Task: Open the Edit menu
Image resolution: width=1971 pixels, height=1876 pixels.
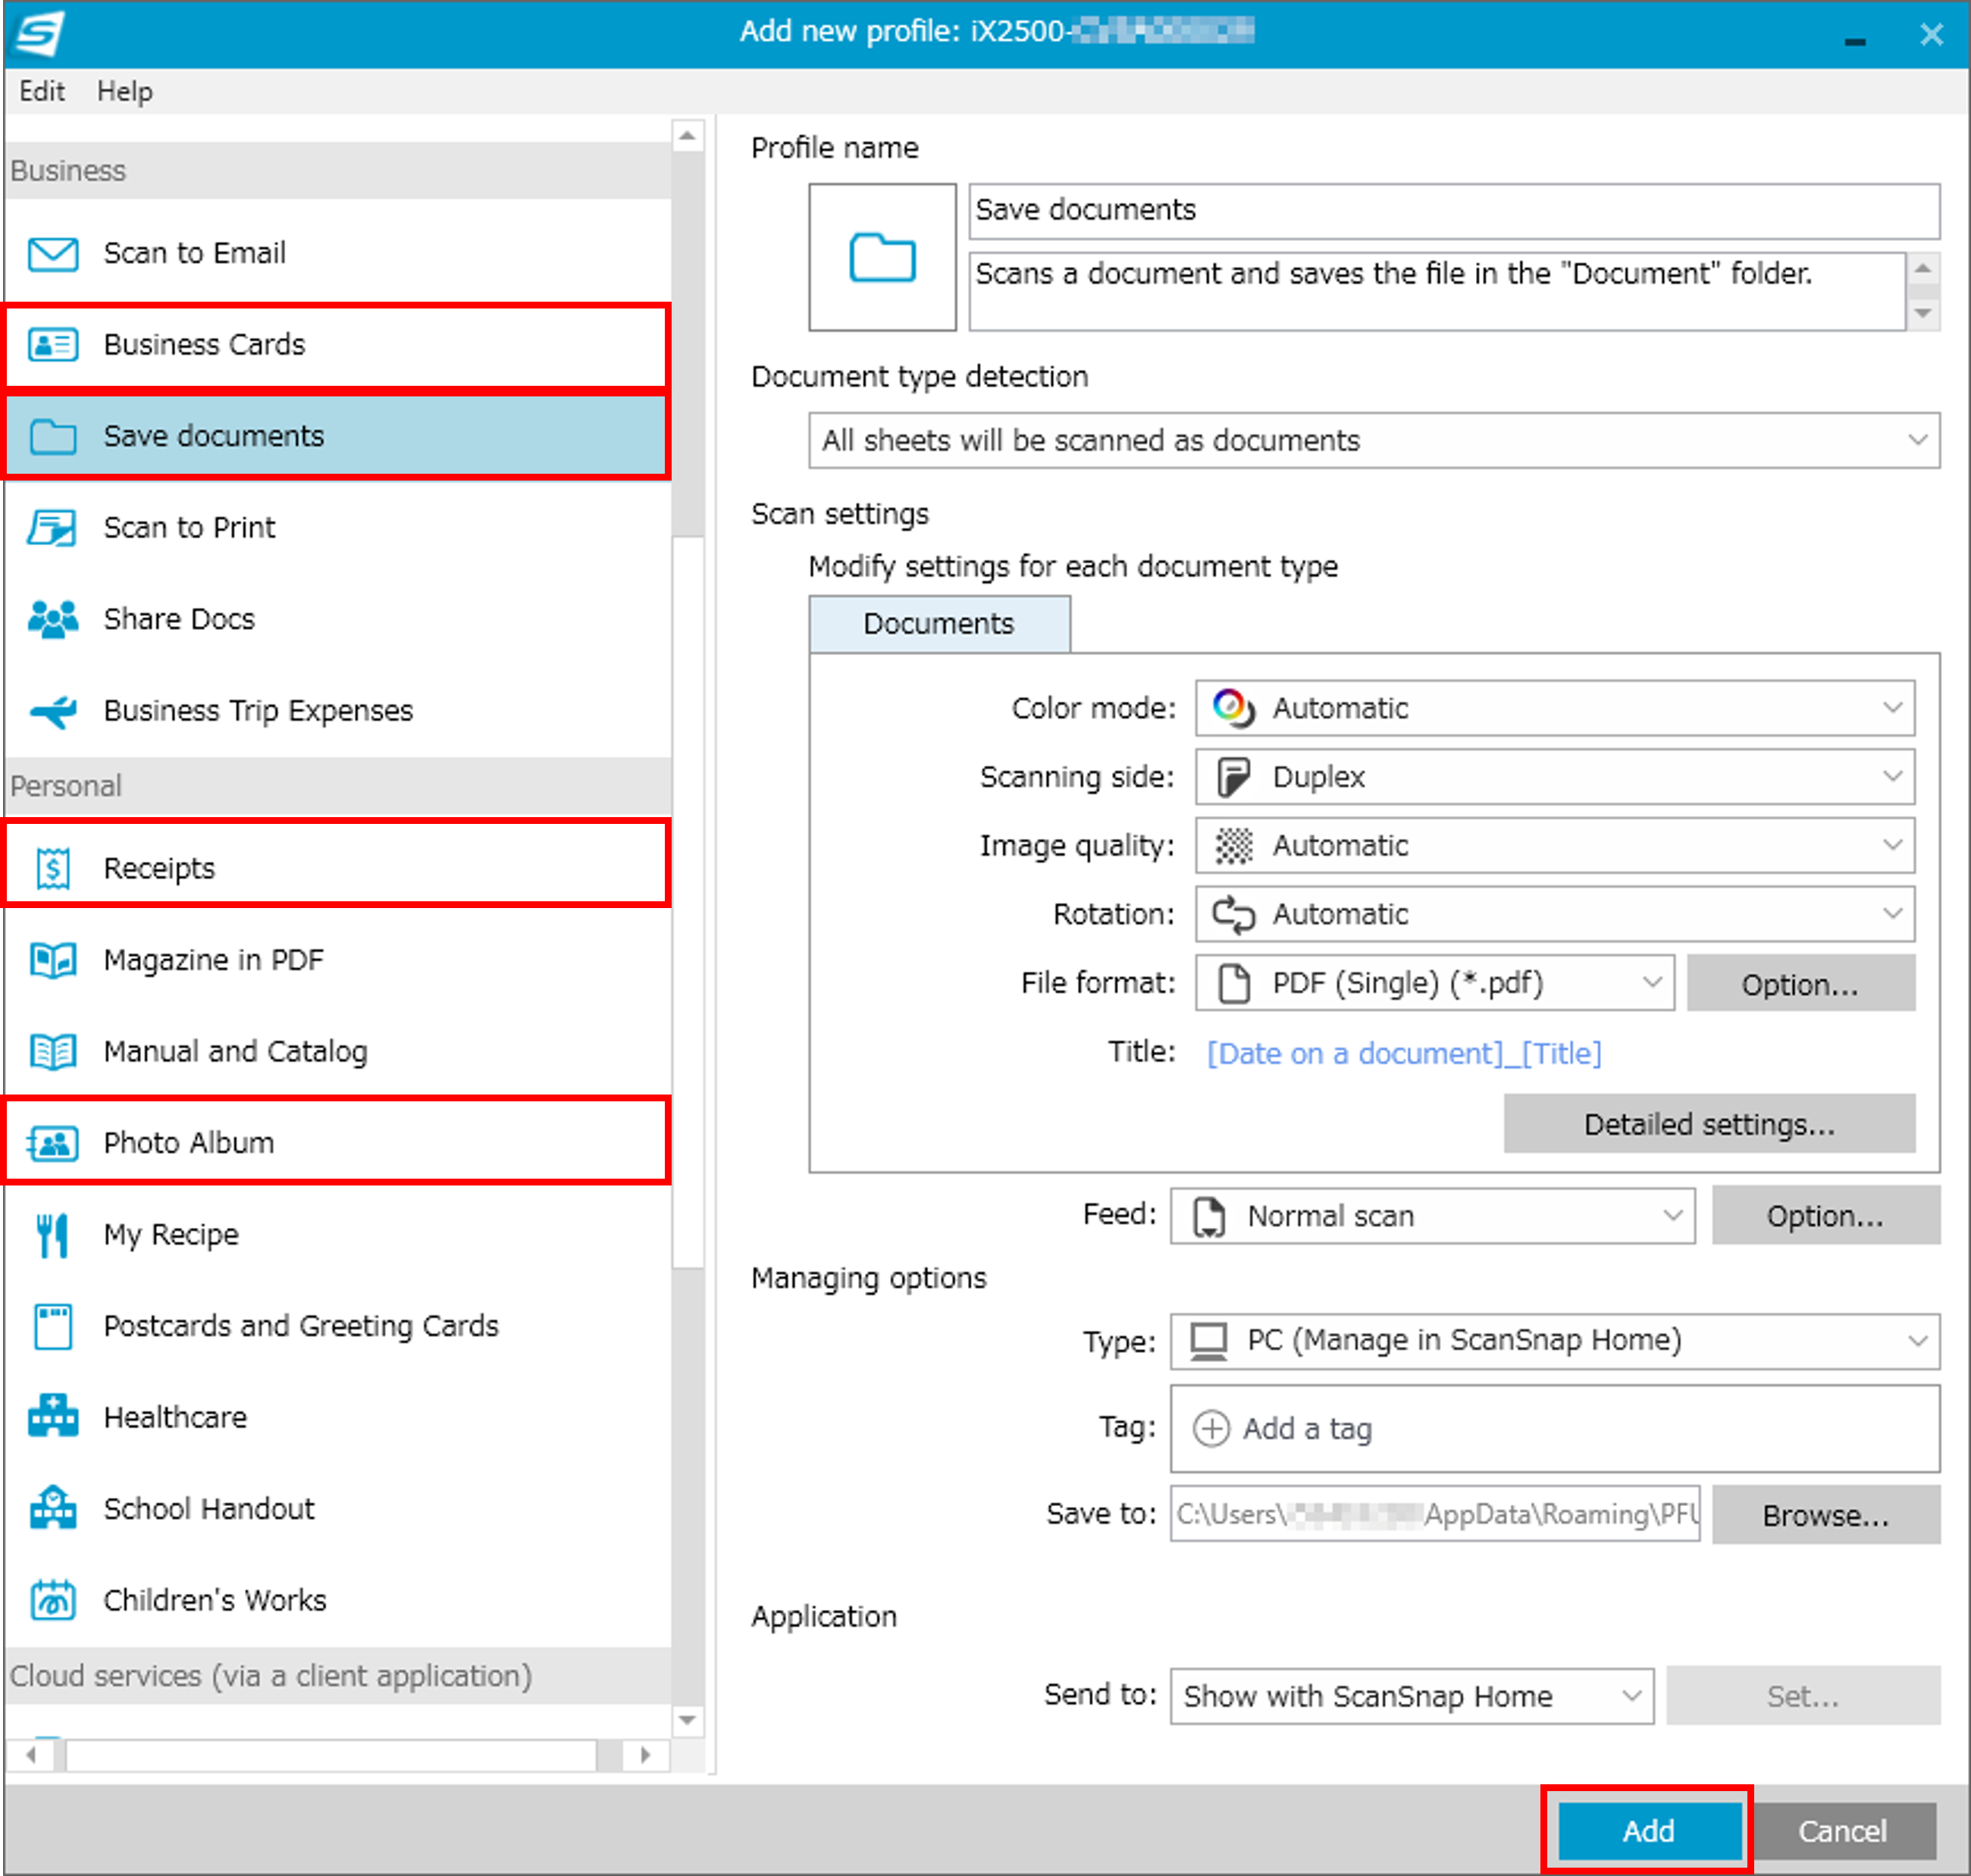Action: pos(42,92)
